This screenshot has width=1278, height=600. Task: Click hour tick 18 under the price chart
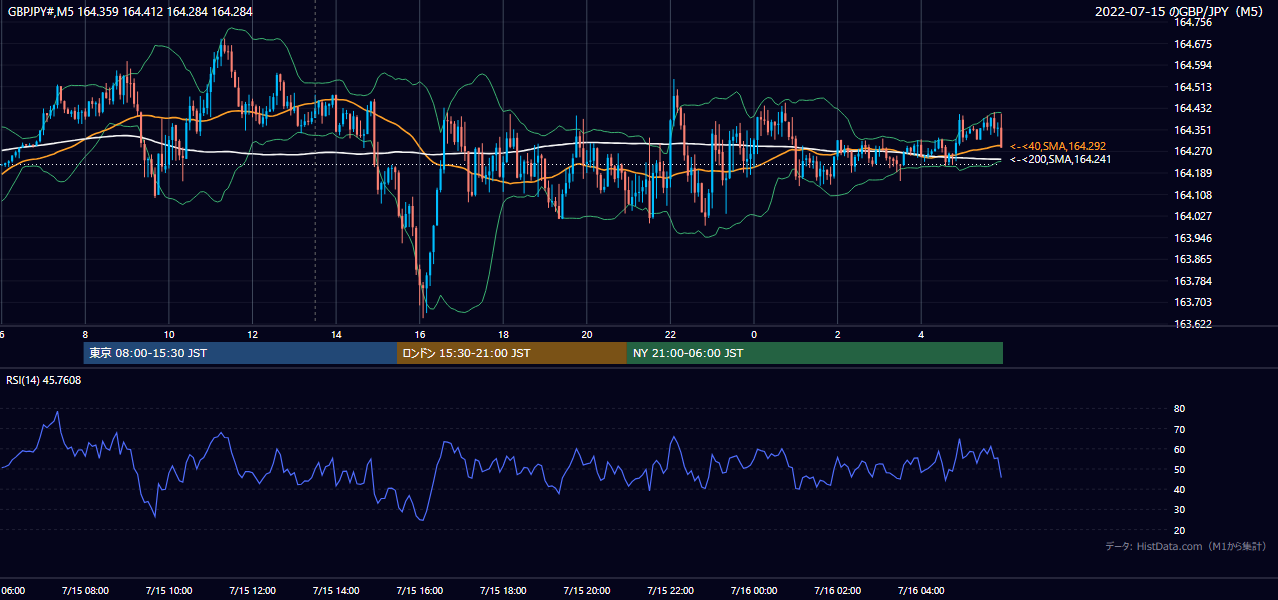503,334
